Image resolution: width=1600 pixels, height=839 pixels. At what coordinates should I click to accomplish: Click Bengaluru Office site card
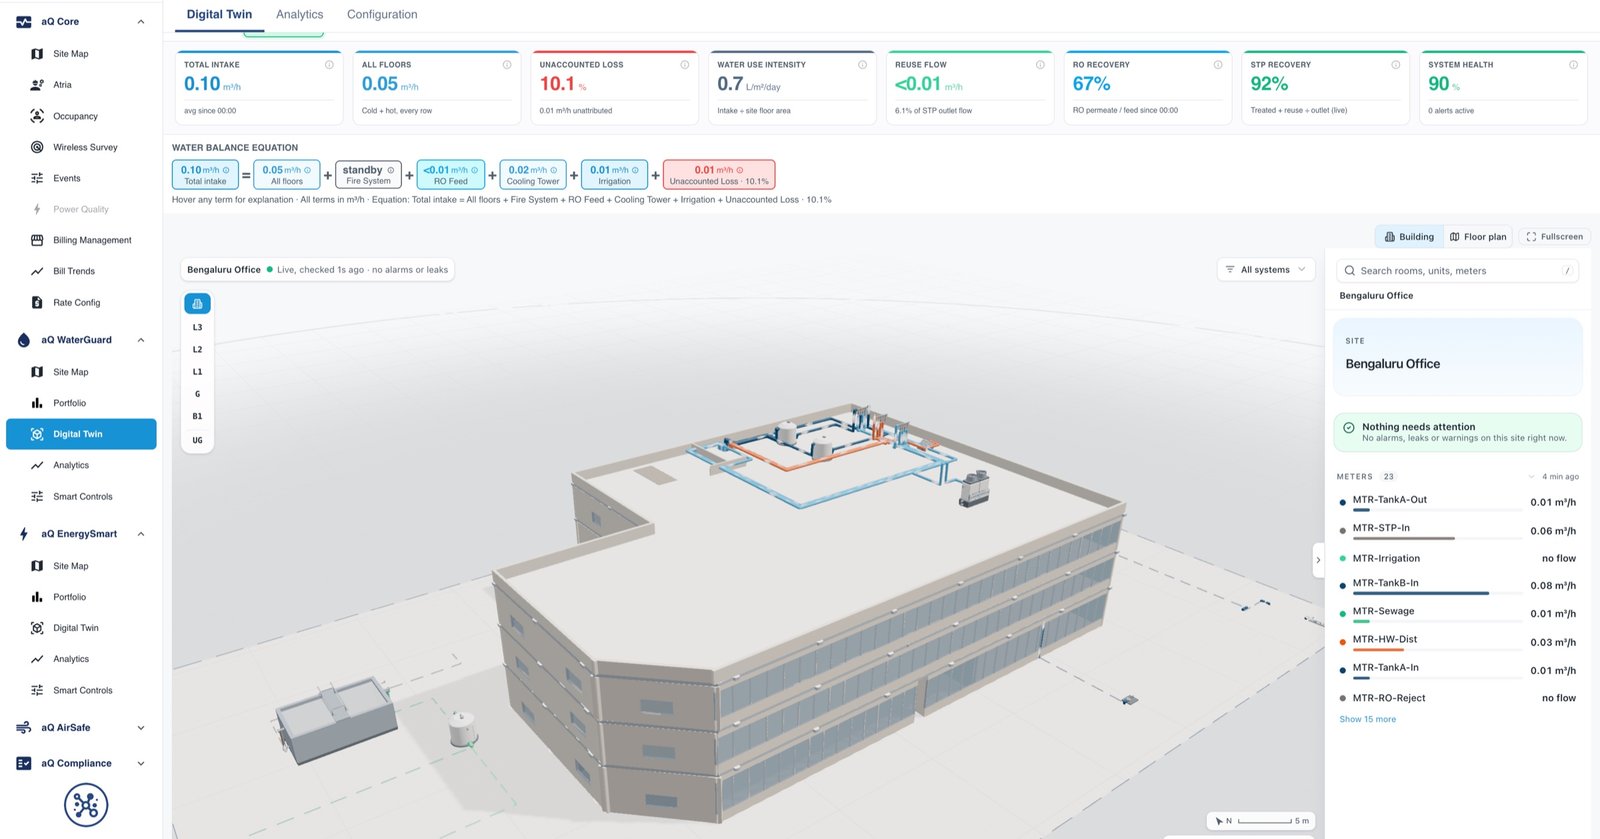coord(1458,357)
